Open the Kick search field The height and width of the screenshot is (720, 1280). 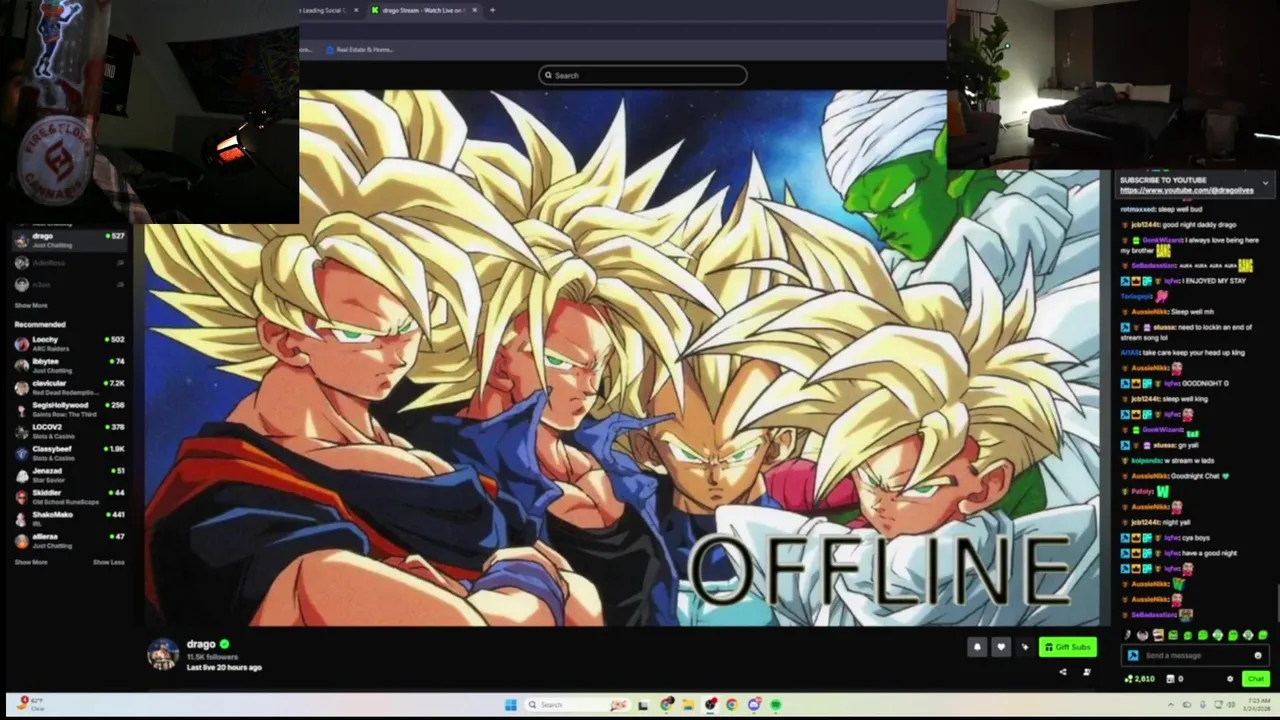pyautogui.click(x=642, y=75)
